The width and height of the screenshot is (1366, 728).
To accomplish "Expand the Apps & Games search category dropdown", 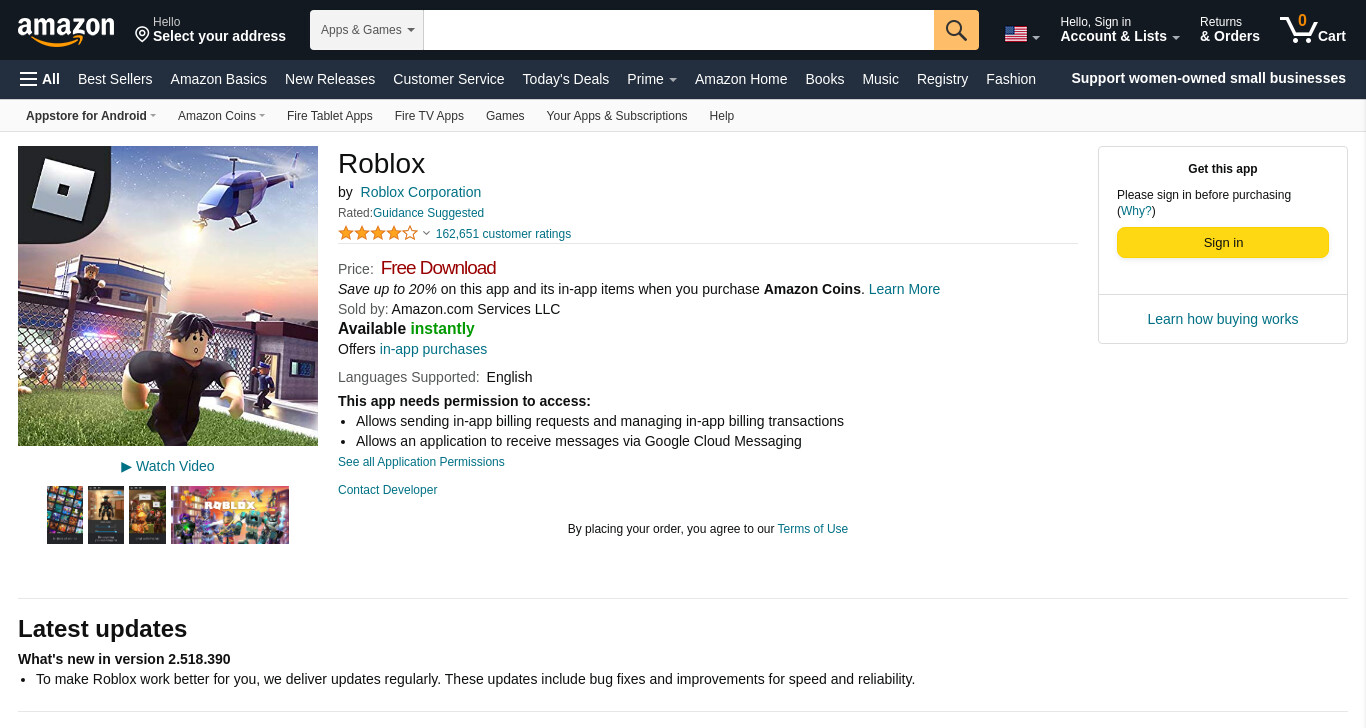I will [x=367, y=30].
